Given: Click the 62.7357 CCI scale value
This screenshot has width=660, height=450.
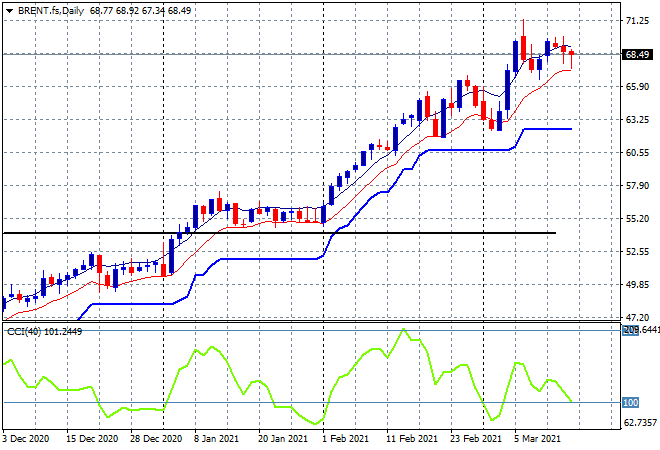Looking at the screenshot, I should 641,422.
